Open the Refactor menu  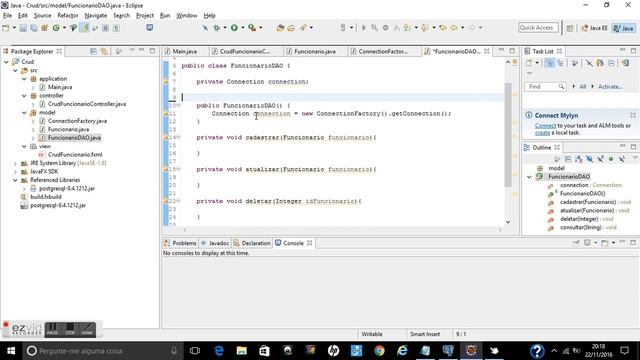68,16
